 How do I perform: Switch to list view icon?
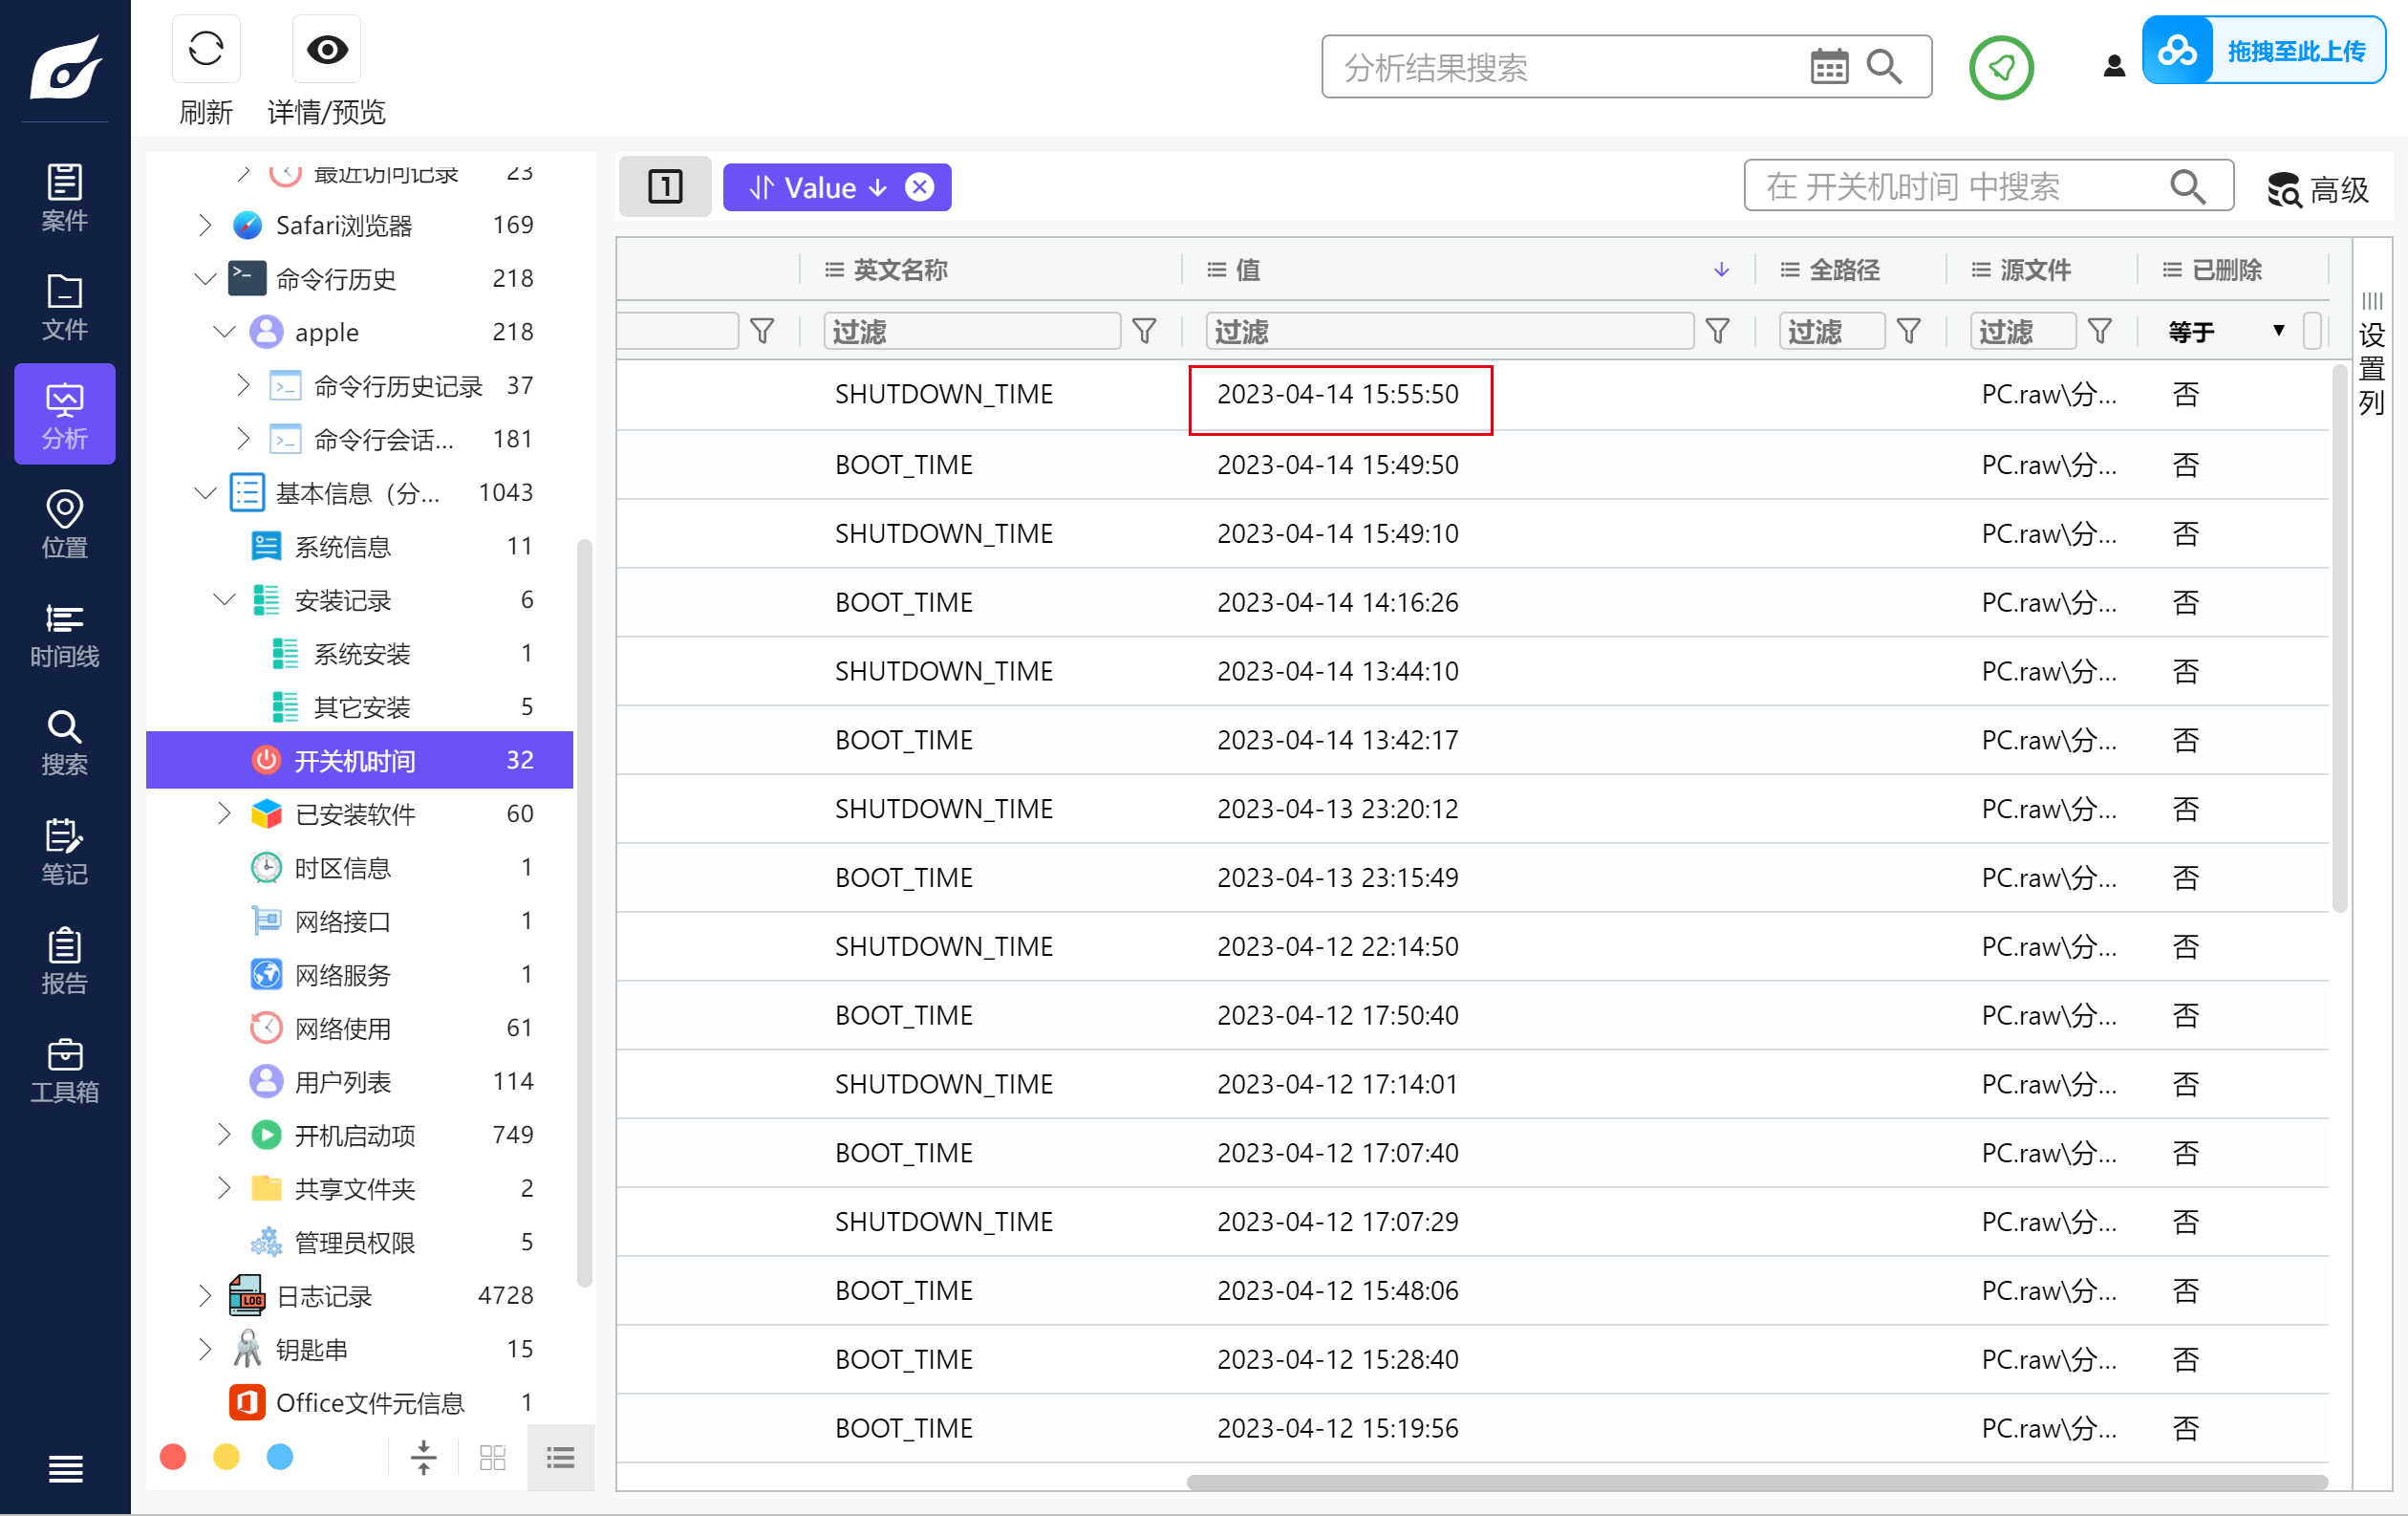[561, 1457]
